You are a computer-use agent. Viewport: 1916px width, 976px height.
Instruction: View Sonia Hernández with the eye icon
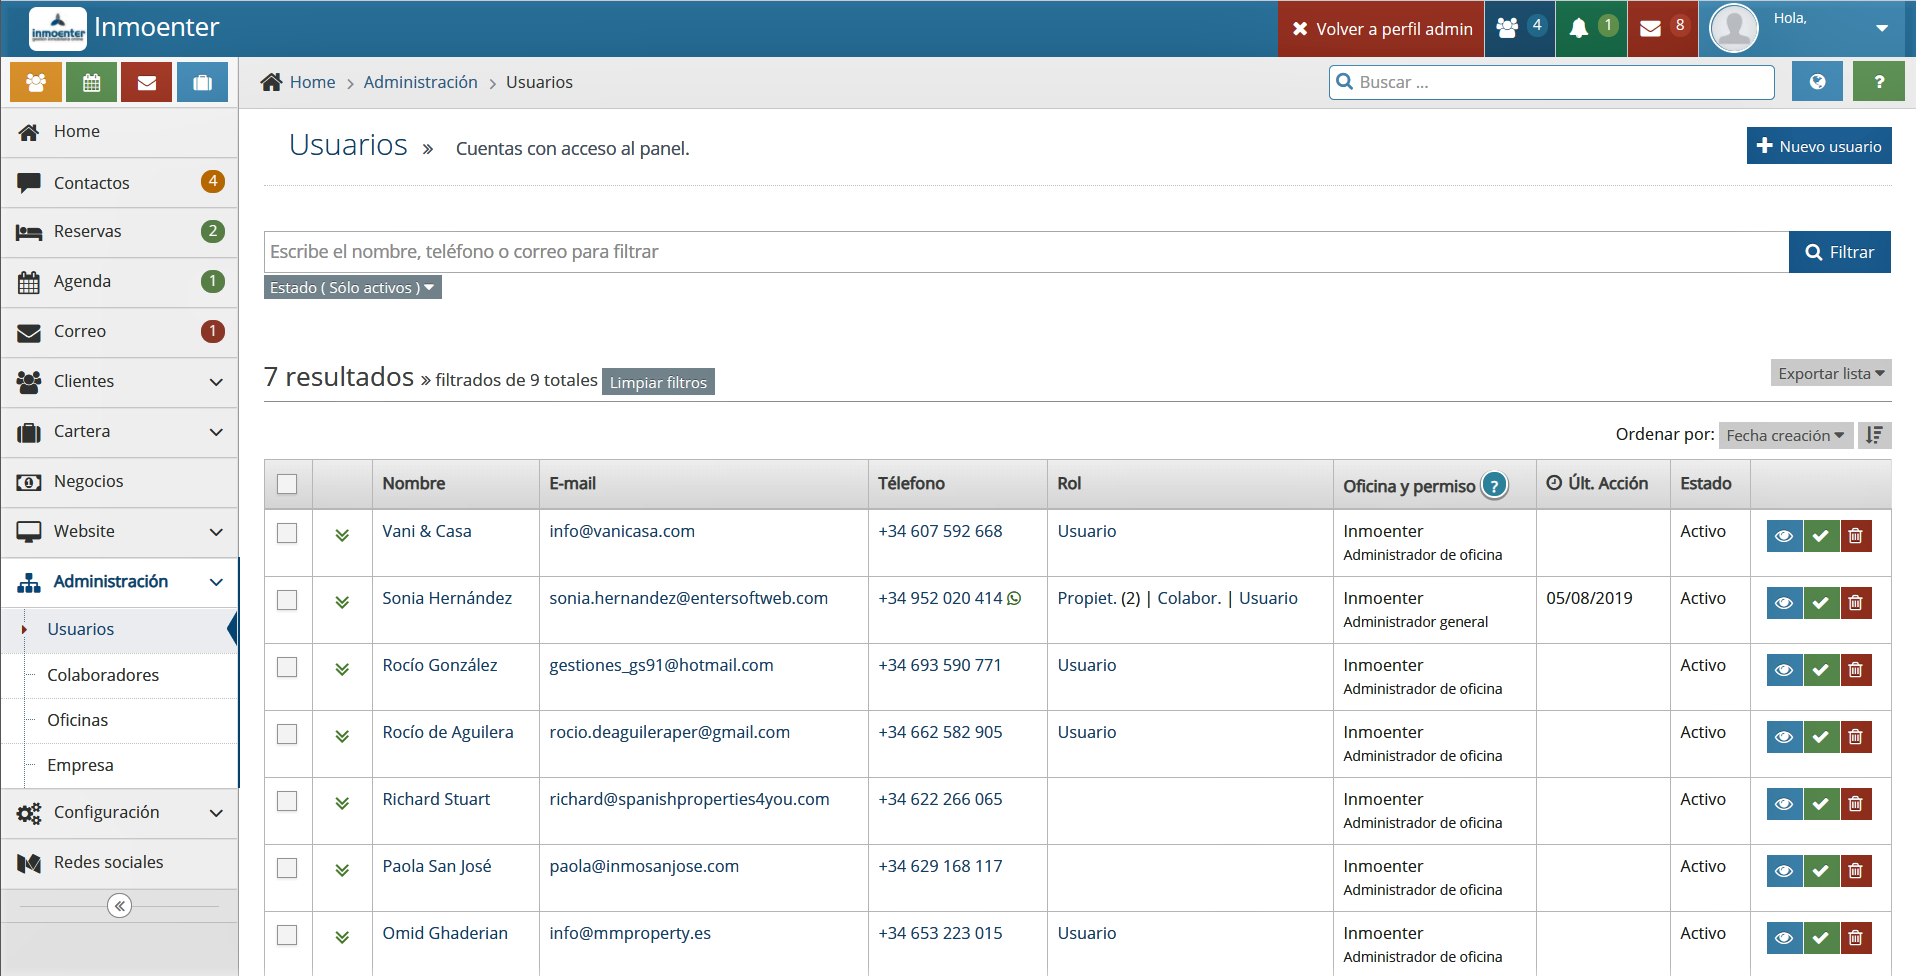tap(1784, 603)
